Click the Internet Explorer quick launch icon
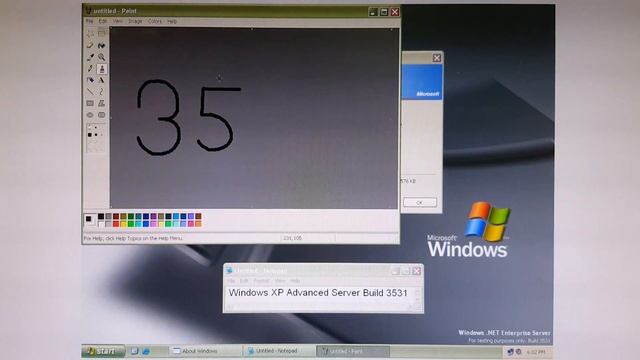 click(146, 351)
